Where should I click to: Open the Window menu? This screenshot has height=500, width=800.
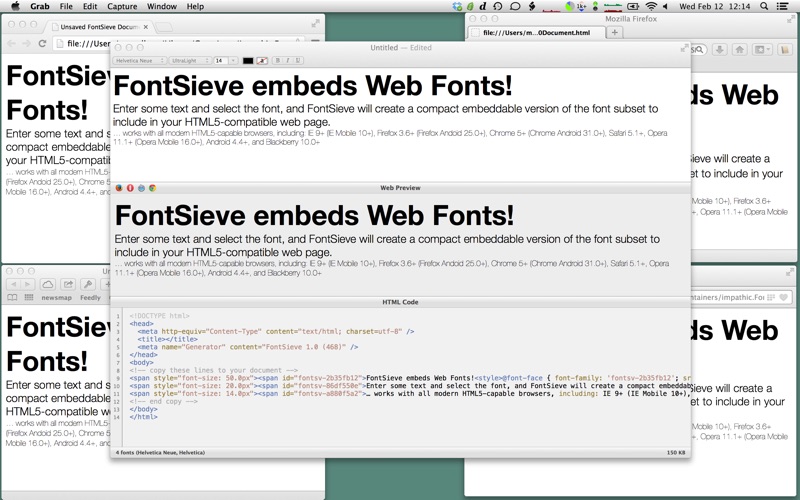[162, 6]
